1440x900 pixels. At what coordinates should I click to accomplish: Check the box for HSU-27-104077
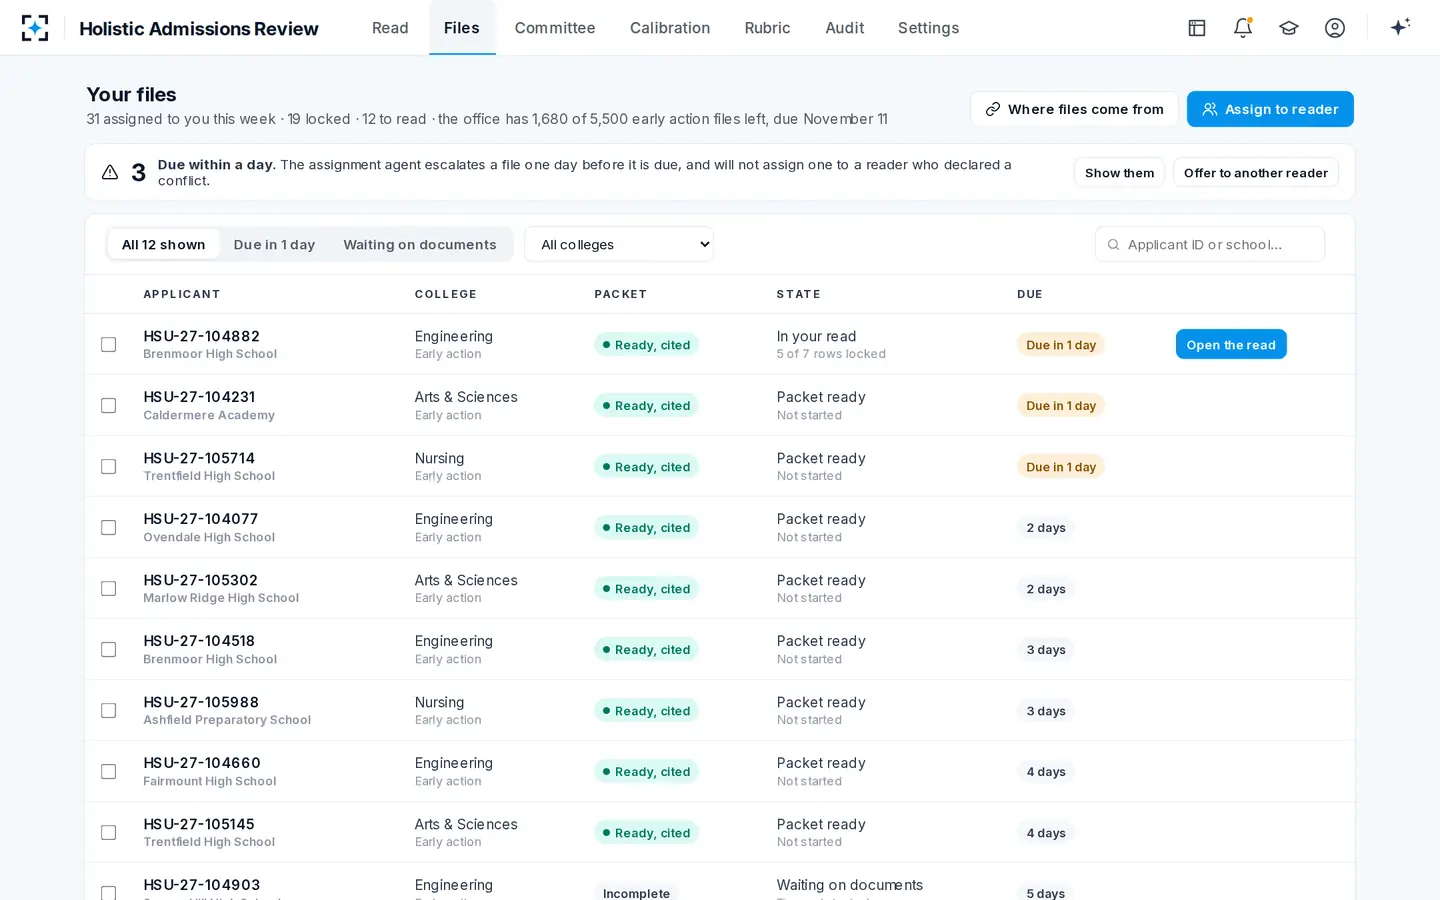click(x=108, y=528)
